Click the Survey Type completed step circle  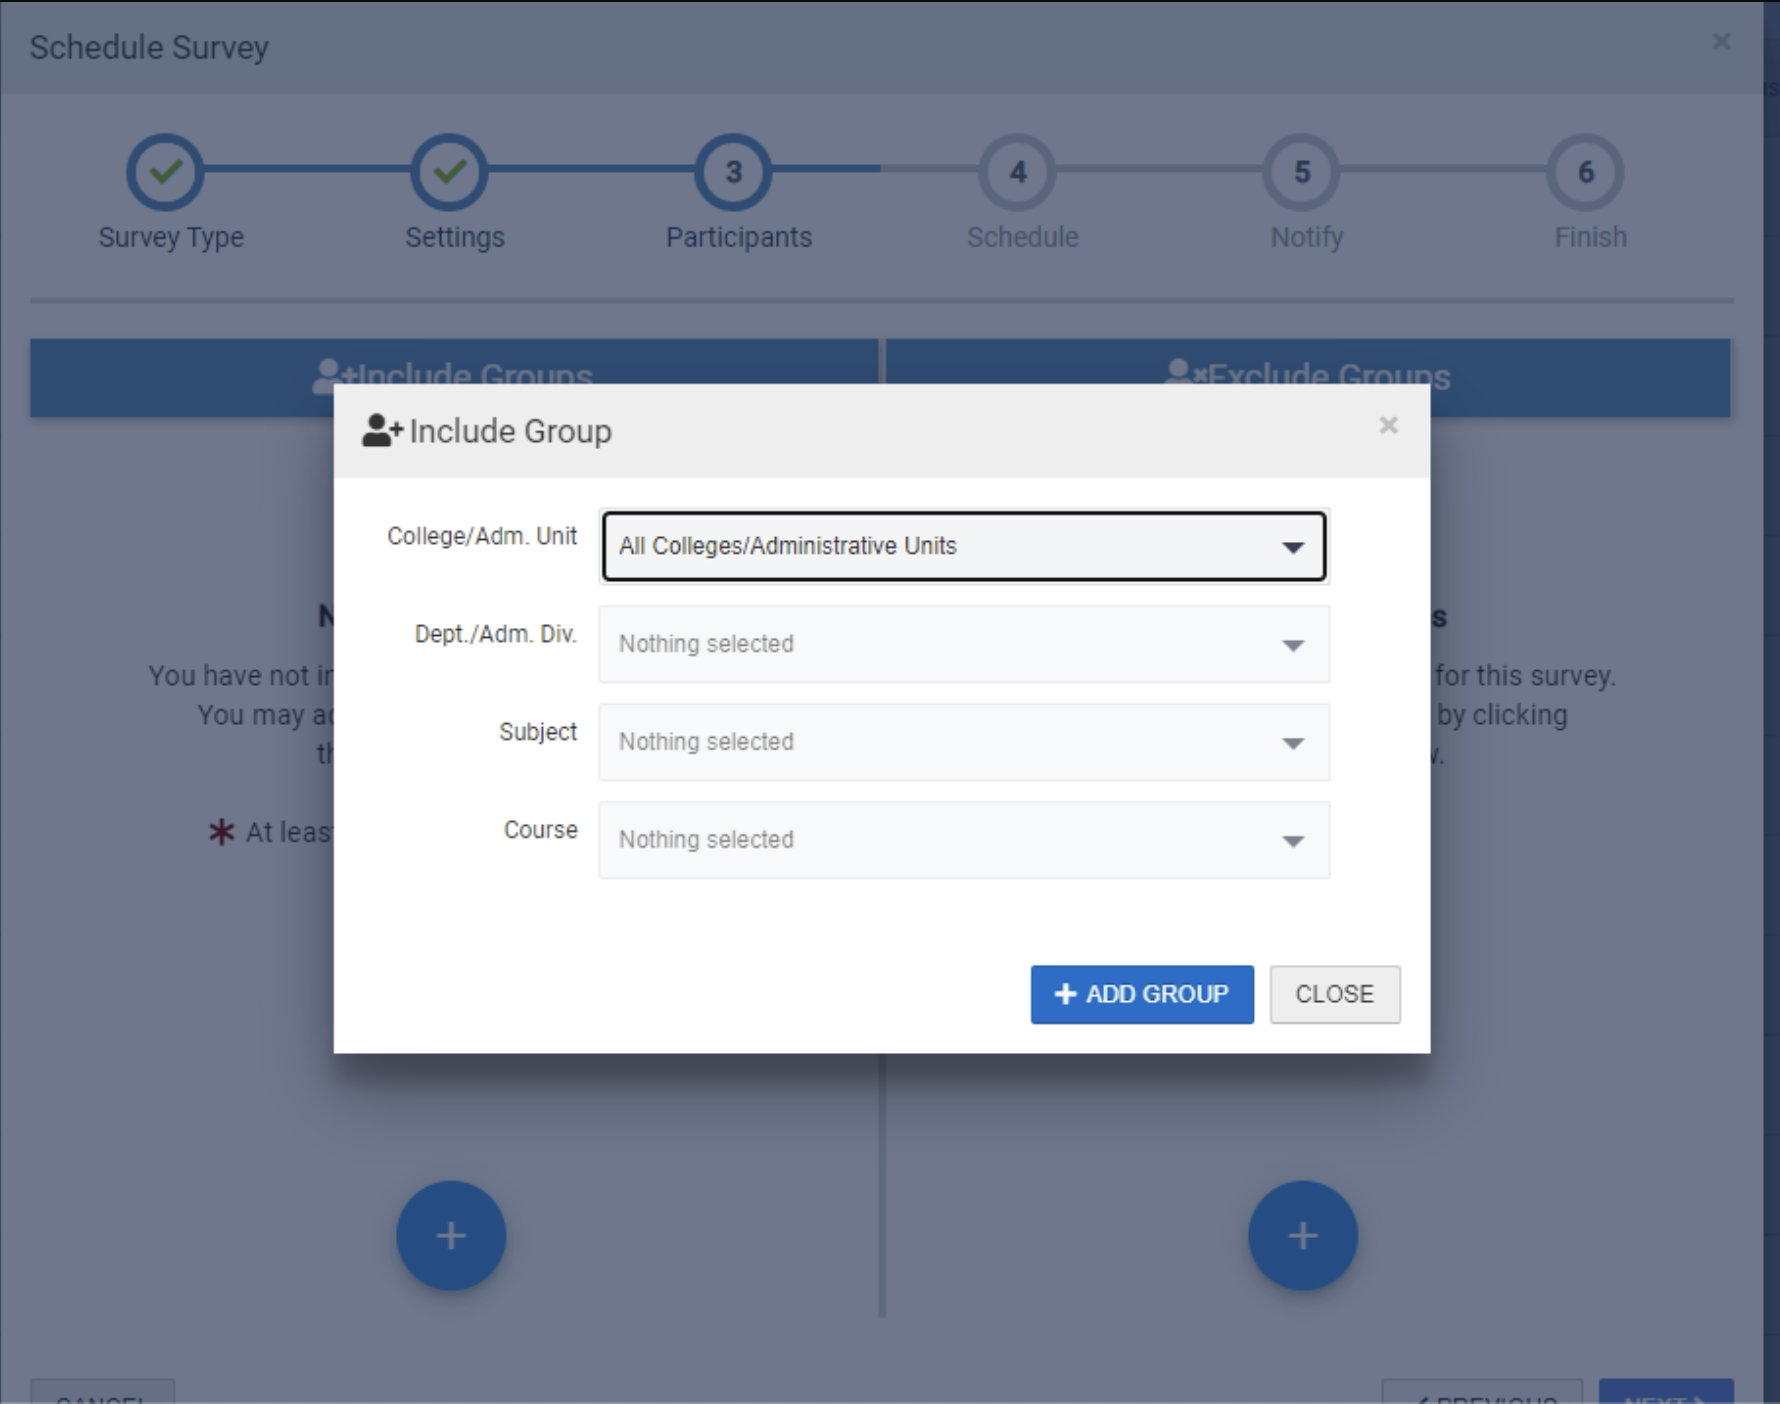pos(165,172)
